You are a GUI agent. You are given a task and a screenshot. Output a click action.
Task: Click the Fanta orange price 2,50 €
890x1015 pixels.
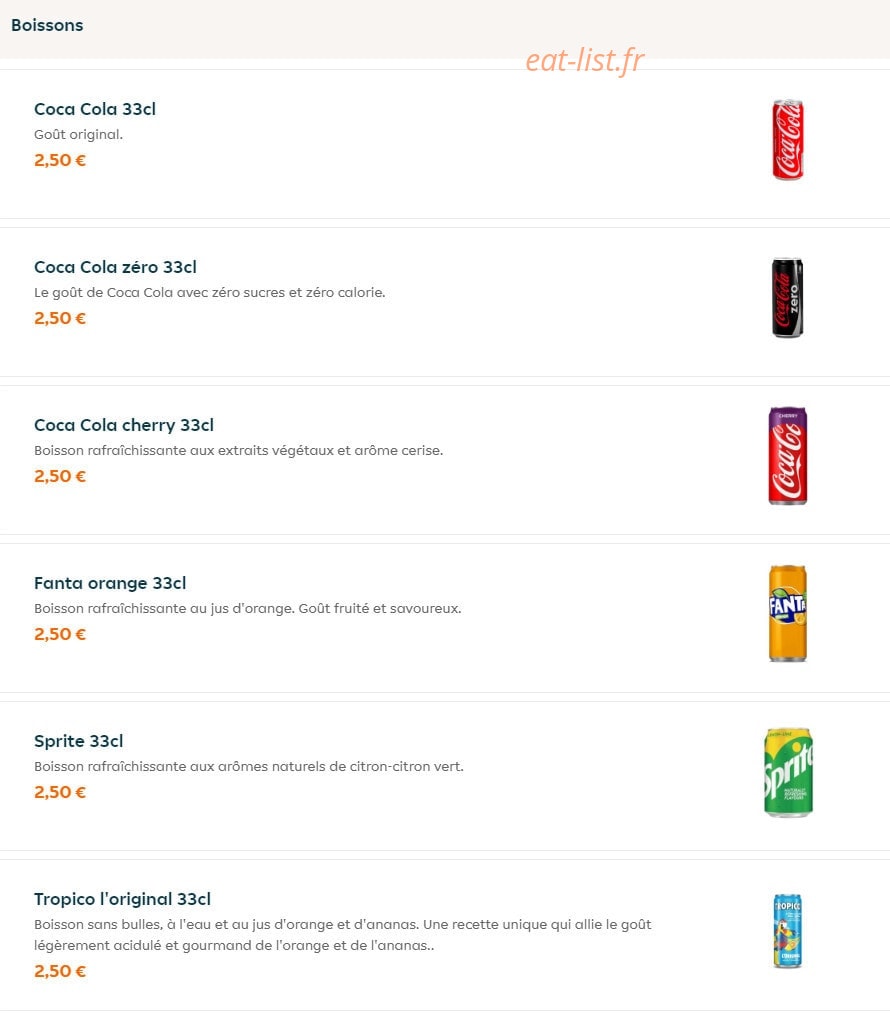coord(60,634)
